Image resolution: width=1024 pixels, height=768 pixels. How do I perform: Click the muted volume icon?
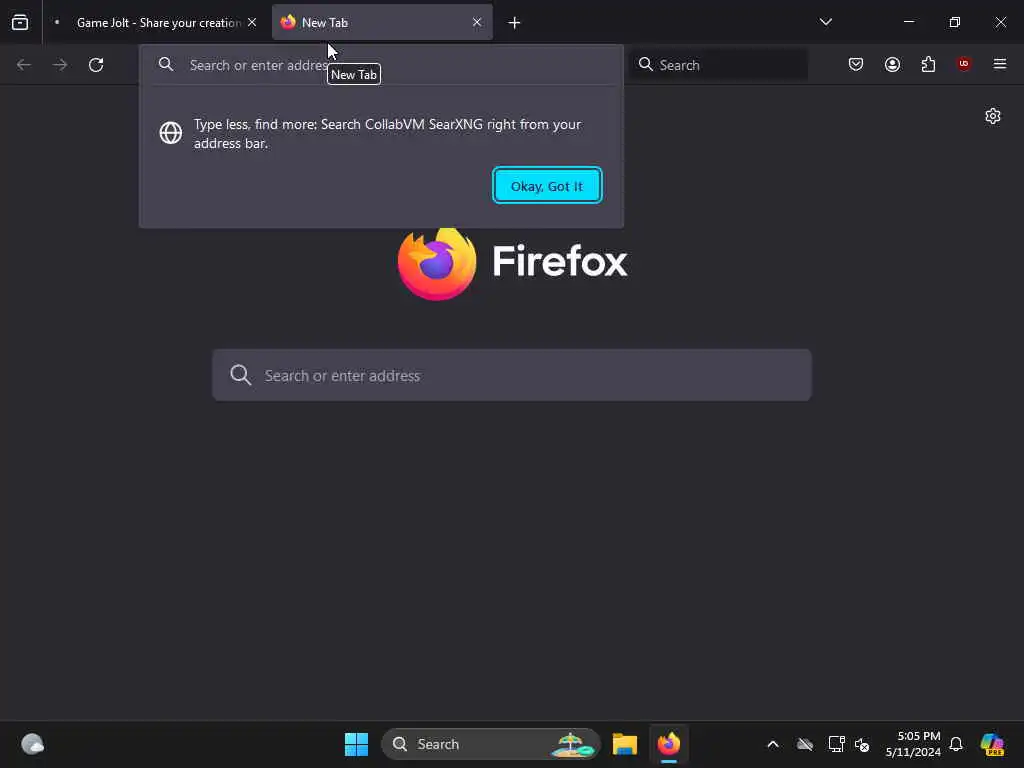pyautogui.click(x=862, y=744)
